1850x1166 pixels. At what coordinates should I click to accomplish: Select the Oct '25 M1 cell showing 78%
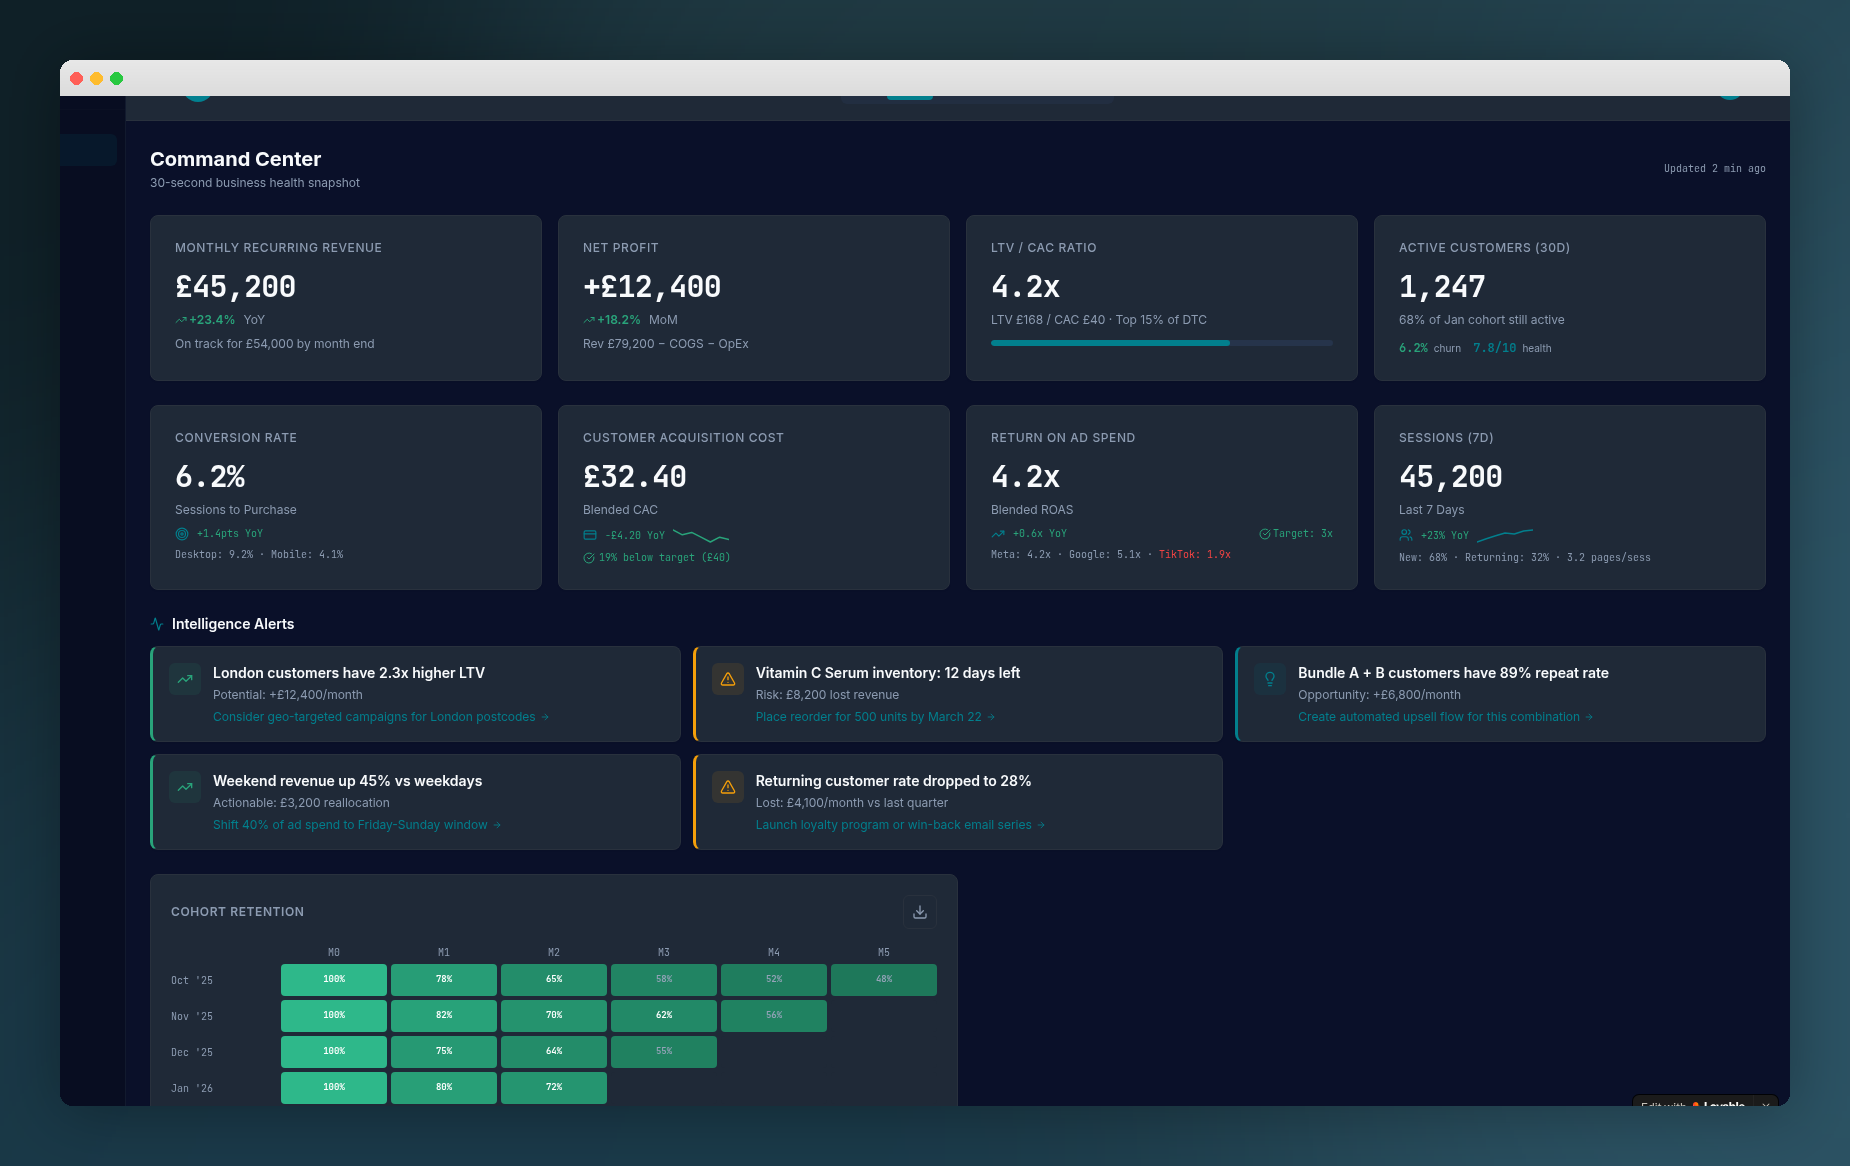coord(444,980)
